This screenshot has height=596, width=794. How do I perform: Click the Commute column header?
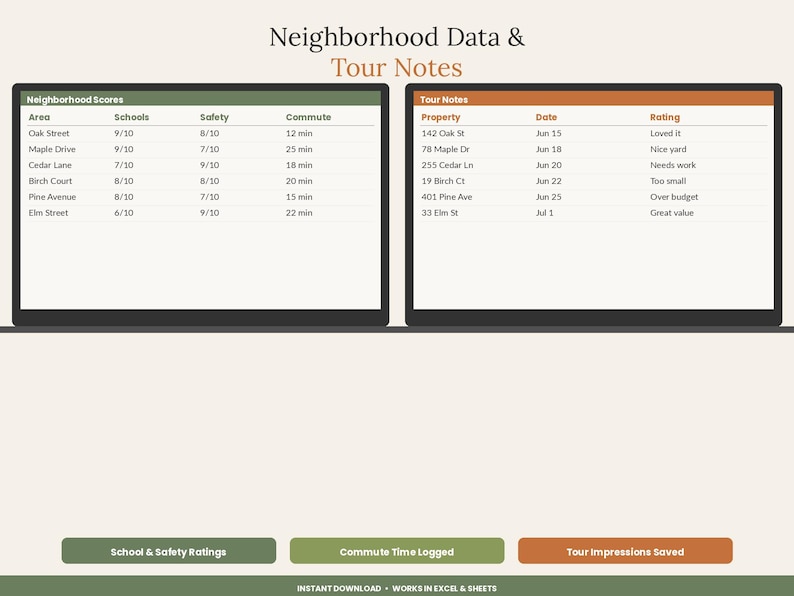click(x=308, y=117)
